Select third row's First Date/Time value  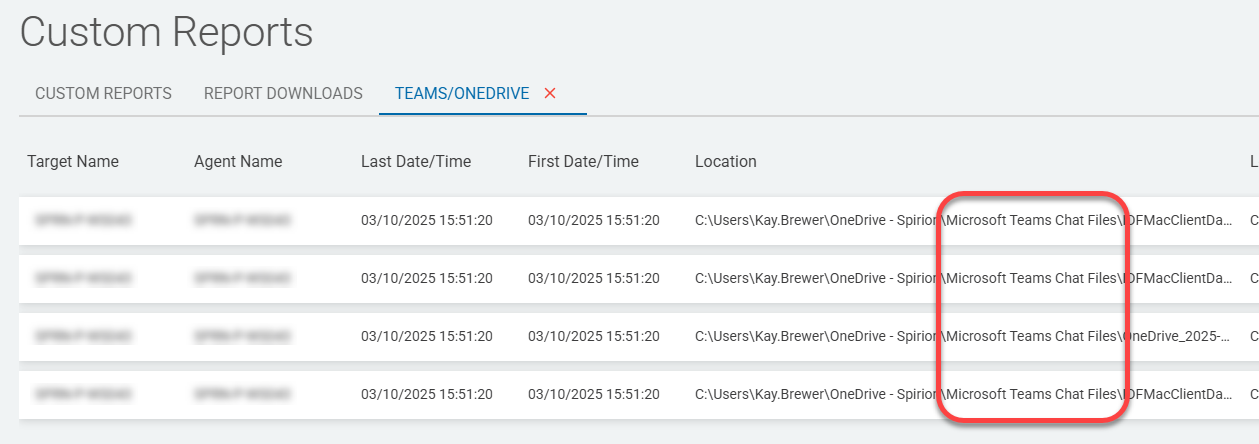coord(594,337)
